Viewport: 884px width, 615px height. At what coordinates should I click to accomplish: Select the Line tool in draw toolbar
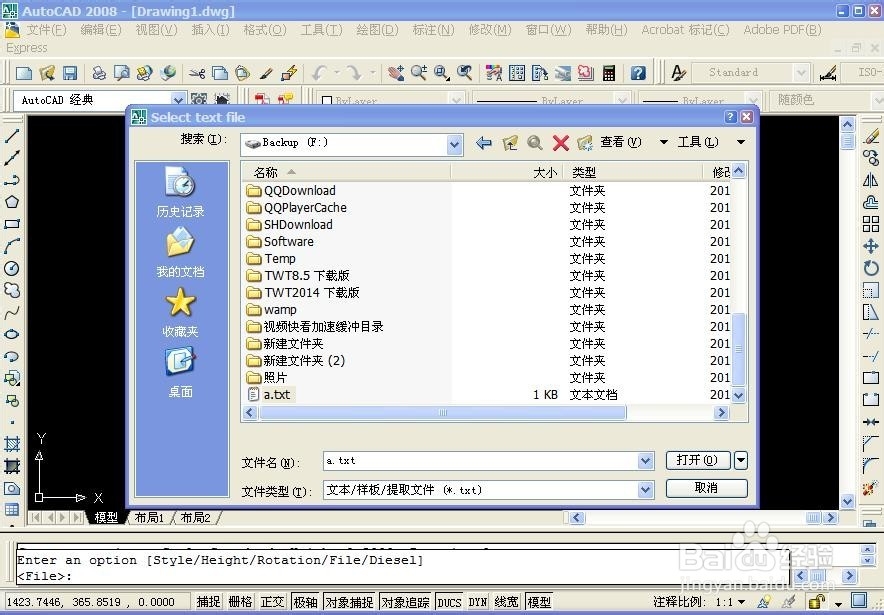(x=12, y=136)
